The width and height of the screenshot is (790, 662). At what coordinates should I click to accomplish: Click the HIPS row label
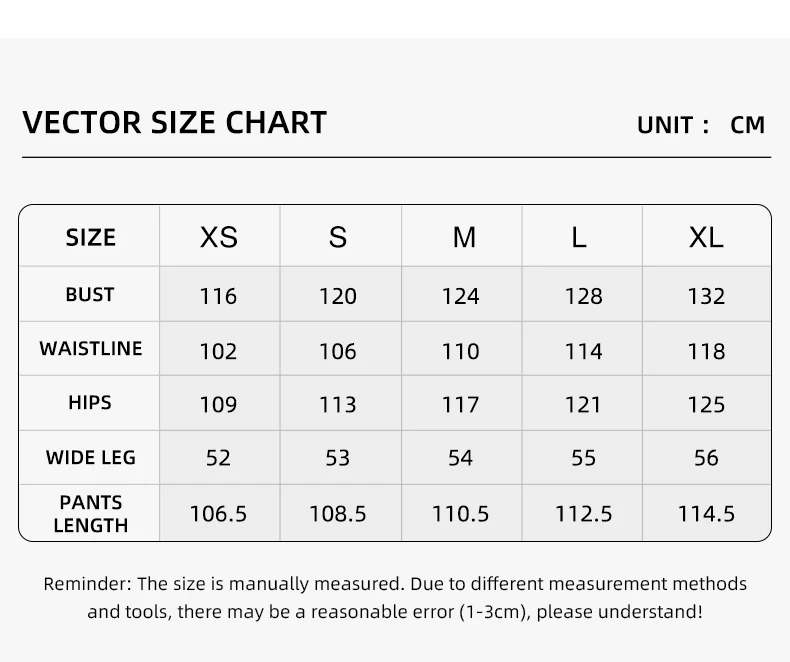(90, 403)
